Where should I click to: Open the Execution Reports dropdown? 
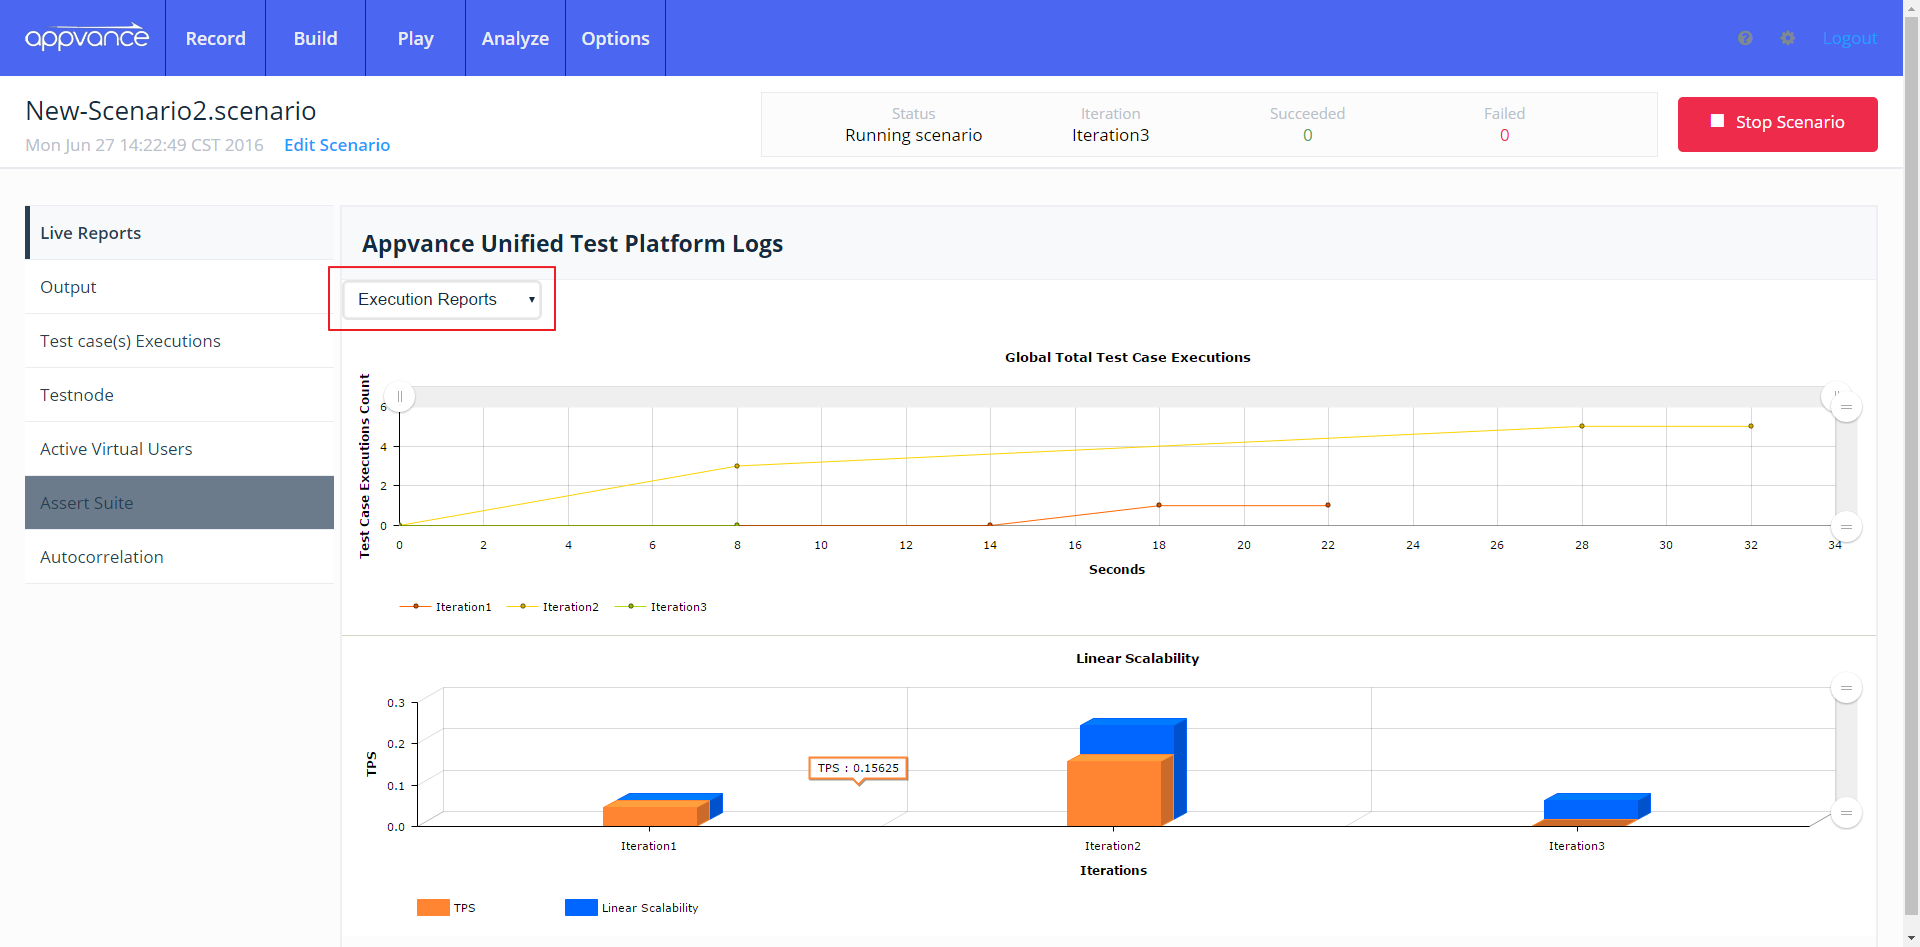coord(442,299)
